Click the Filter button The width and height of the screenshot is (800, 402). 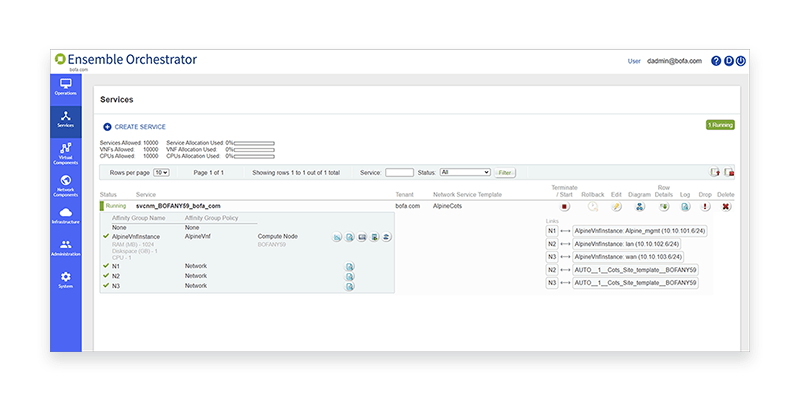(505, 172)
